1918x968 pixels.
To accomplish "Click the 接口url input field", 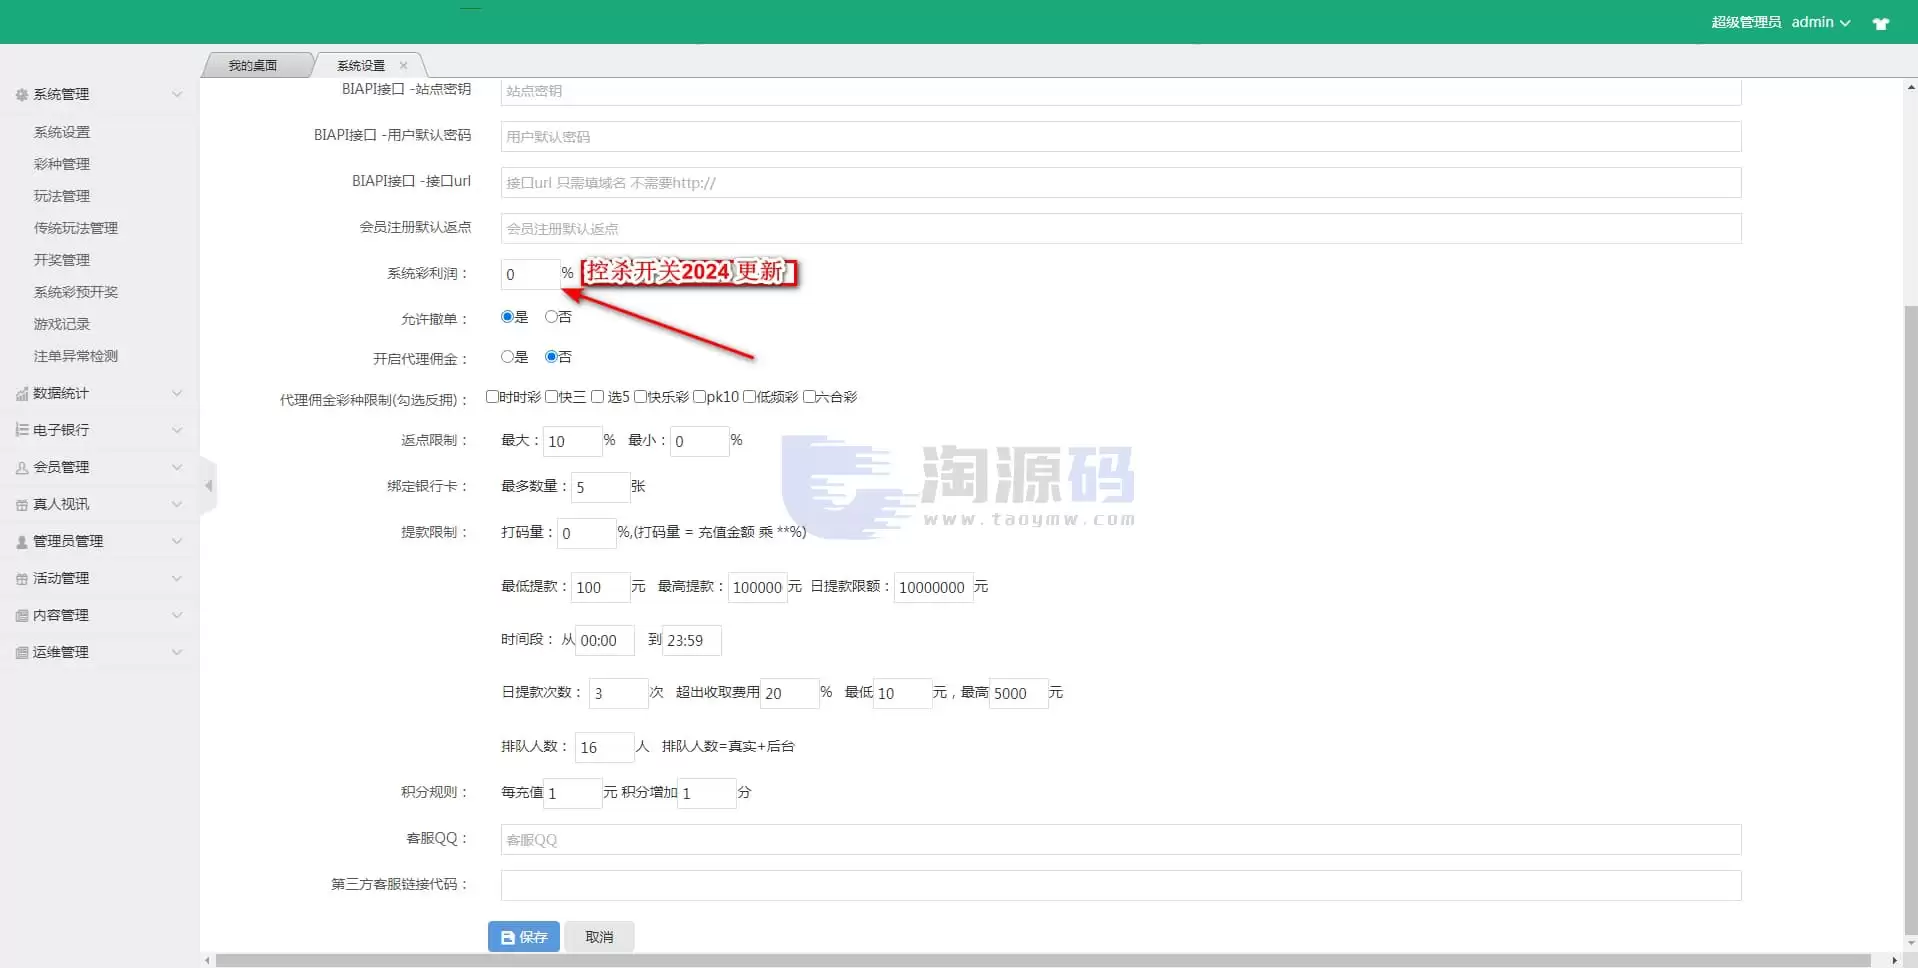I will pyautogui.click(x=1121, y=183).
